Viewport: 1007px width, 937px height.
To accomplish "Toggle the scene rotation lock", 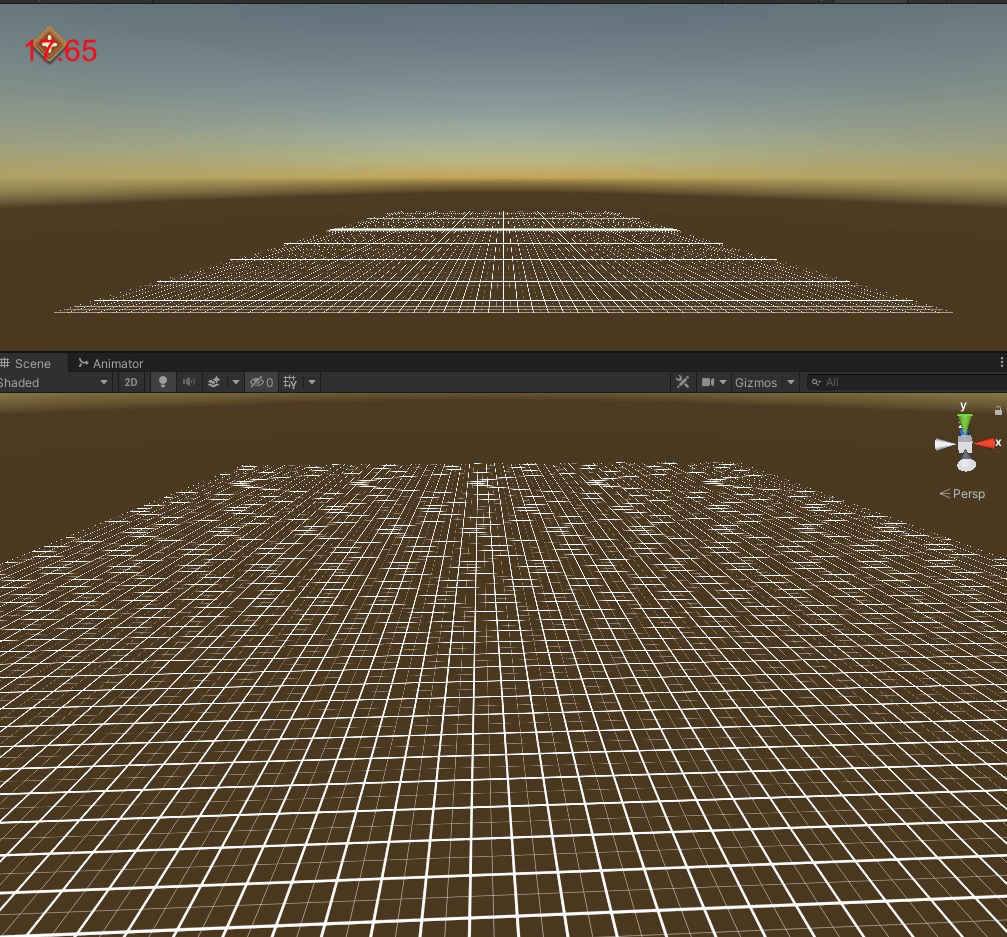I will point(998,410).
